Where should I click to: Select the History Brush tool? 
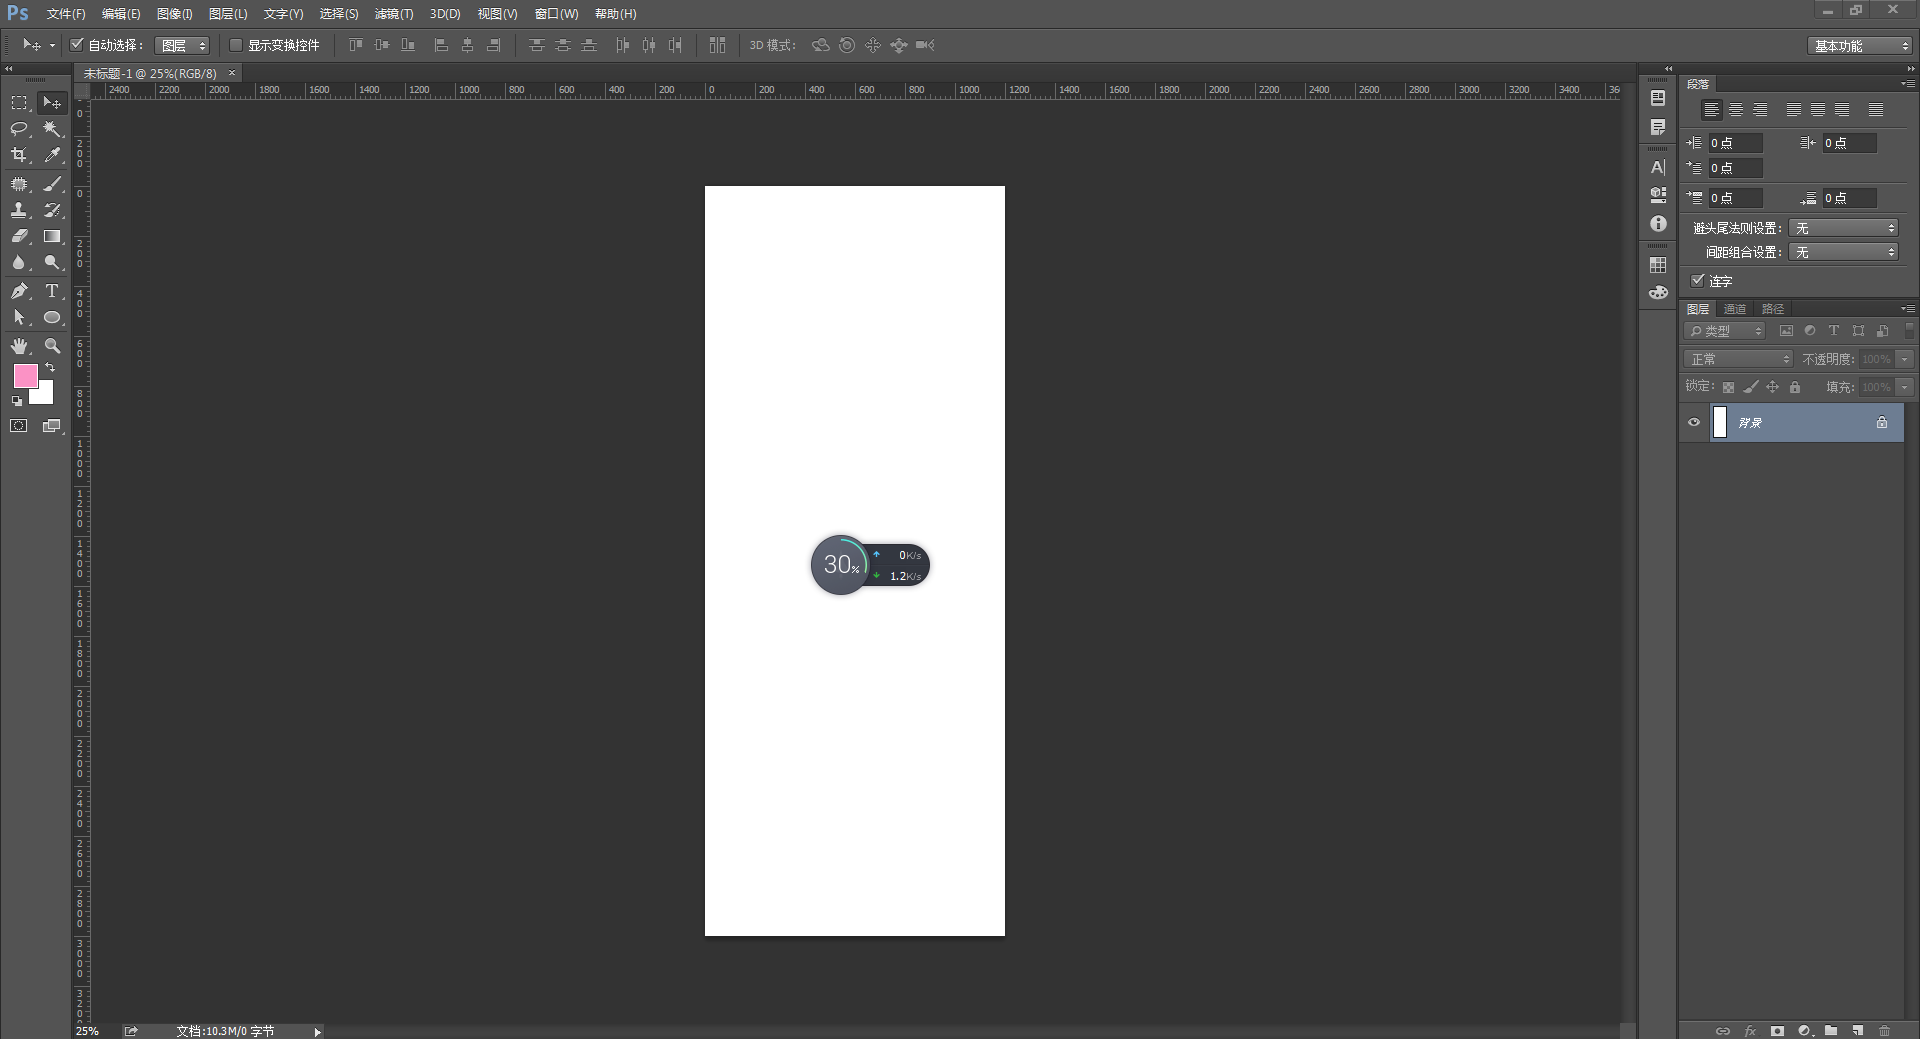52,210
